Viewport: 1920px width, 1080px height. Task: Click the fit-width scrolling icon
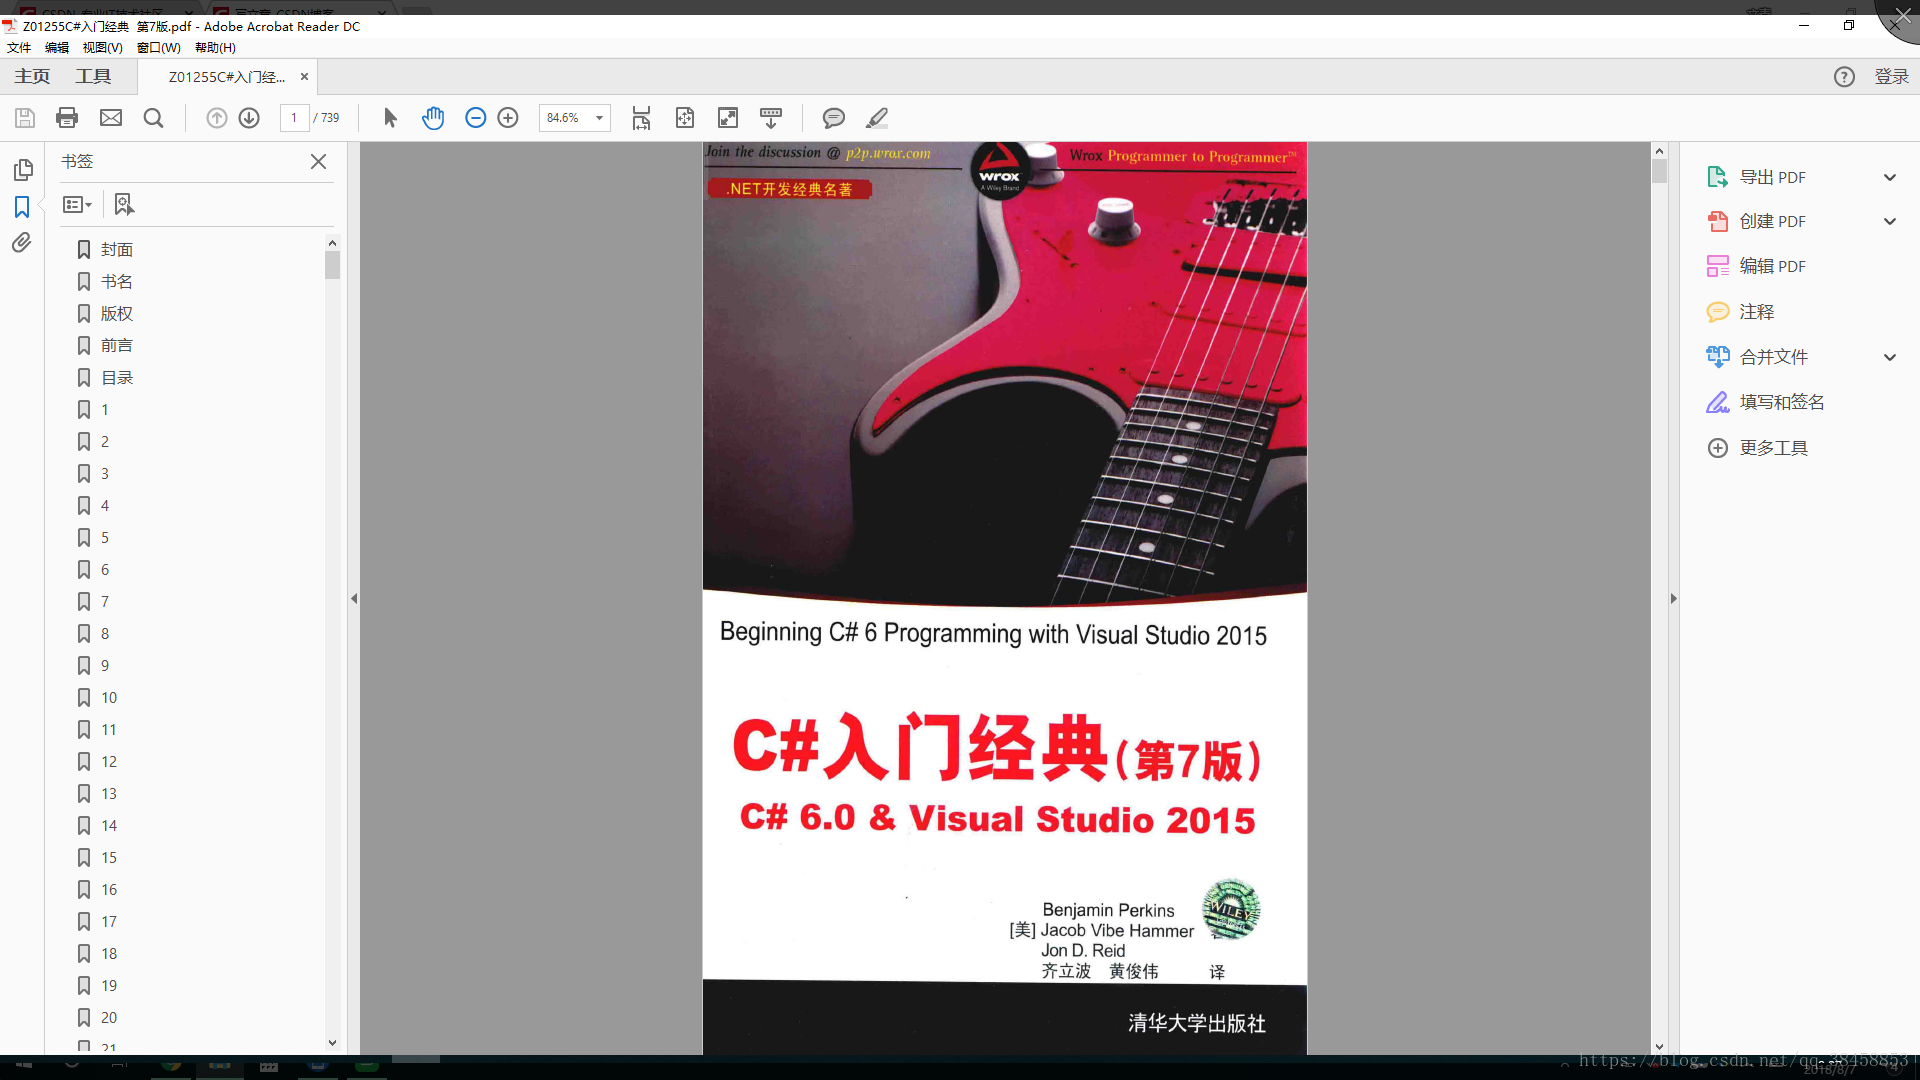pyautogui.click(x=641, y=118)
